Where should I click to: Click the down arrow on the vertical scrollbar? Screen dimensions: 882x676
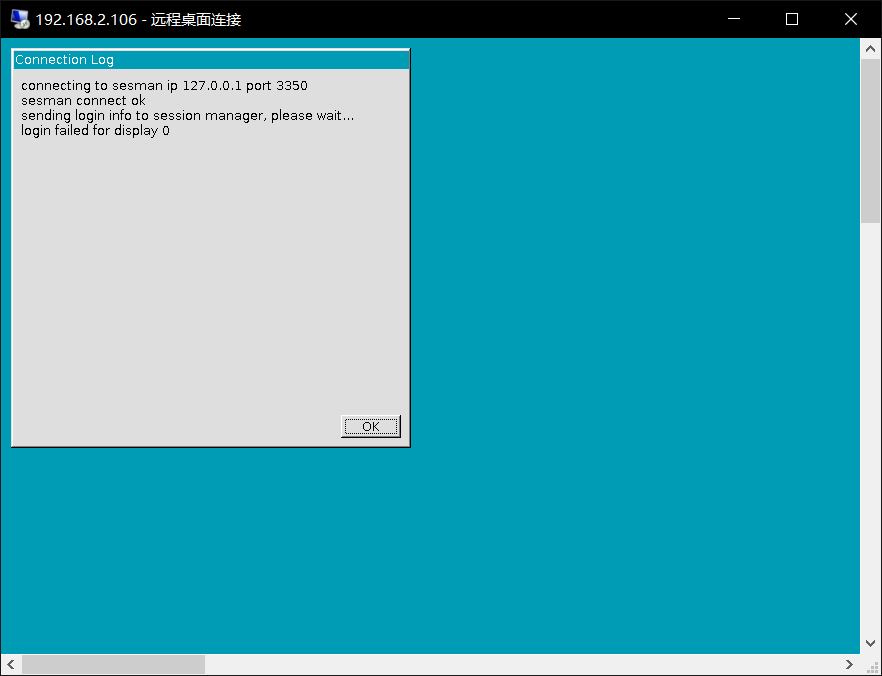point(870,644)
